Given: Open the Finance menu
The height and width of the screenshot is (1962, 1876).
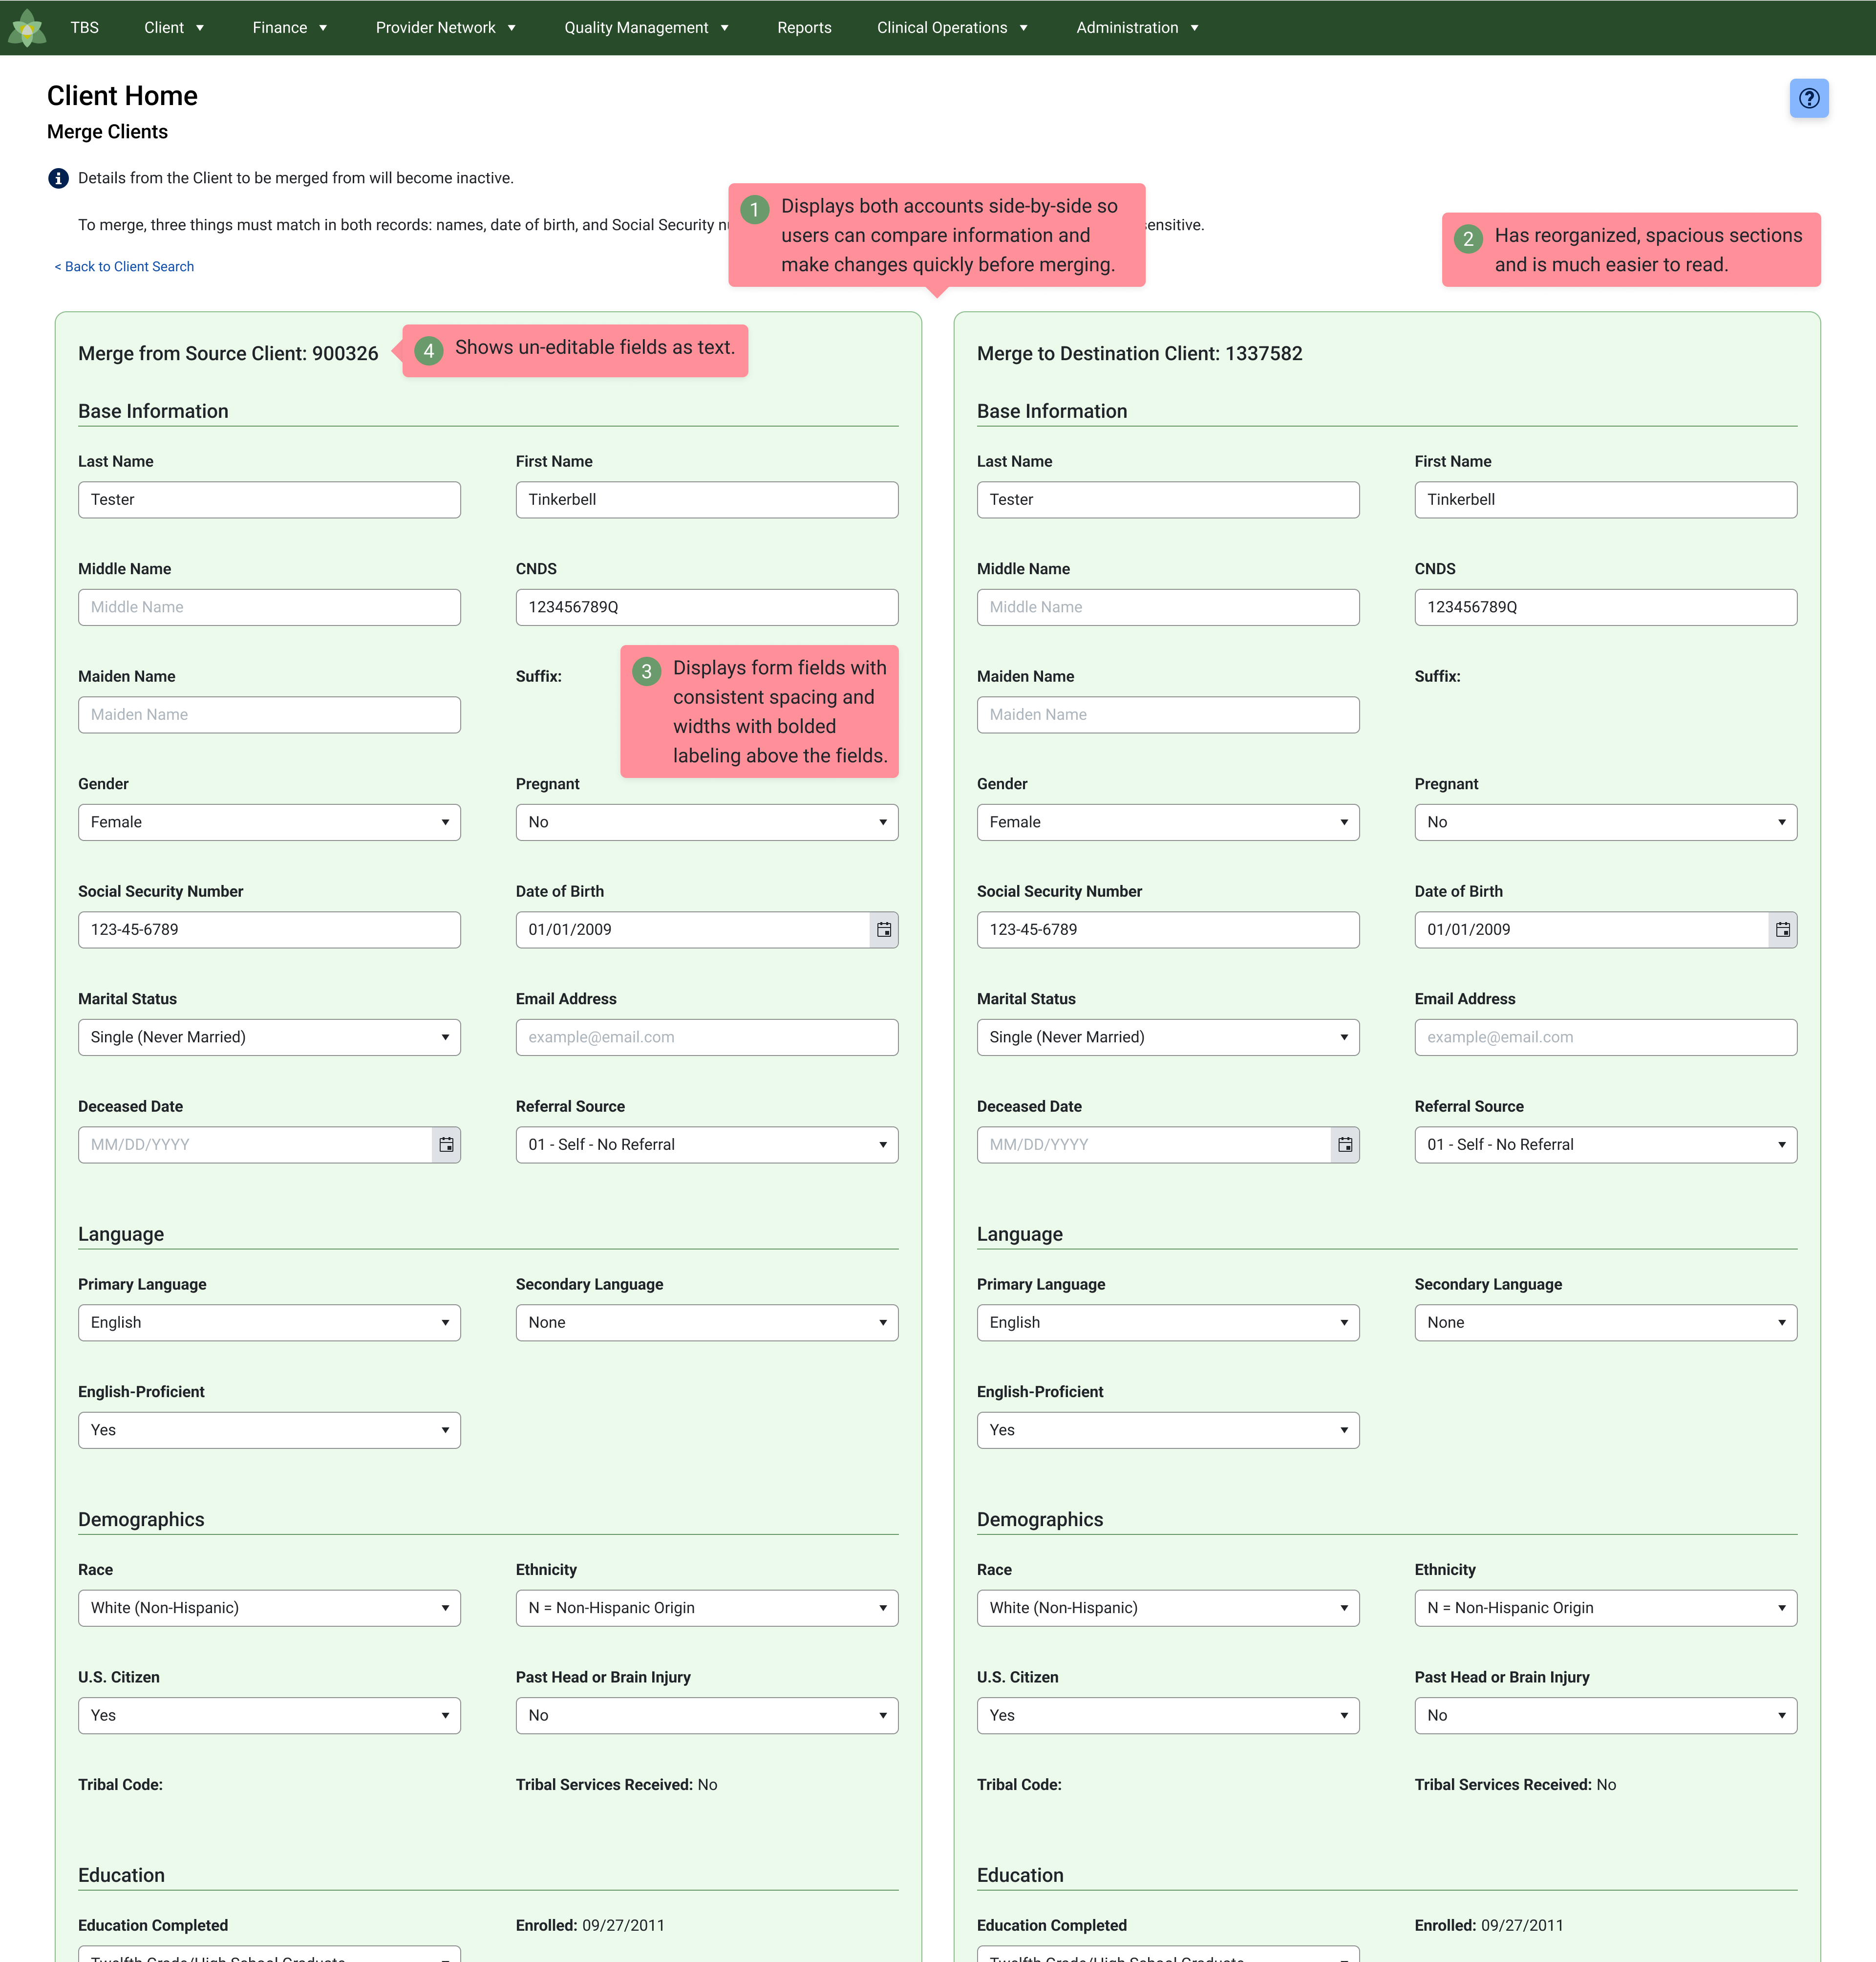Looking at the screenshot, I should click(x=290, y=28).
